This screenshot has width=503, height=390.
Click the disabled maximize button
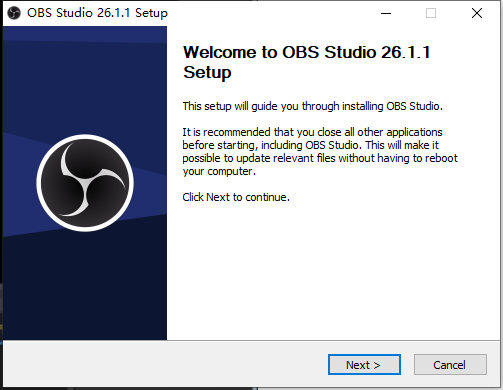point(431,13)
